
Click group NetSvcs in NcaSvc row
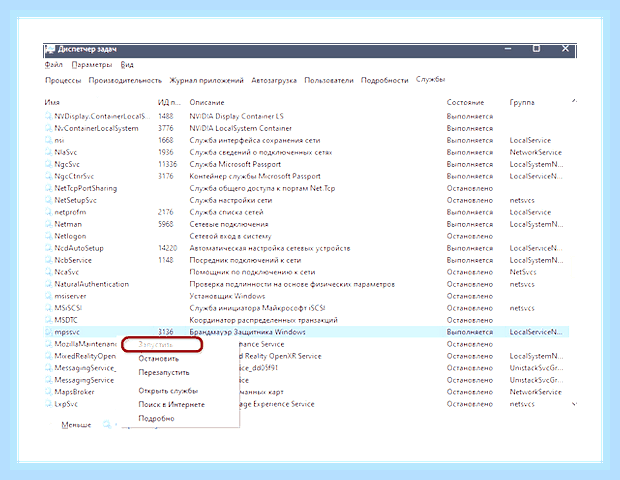(x=523, y=272)
